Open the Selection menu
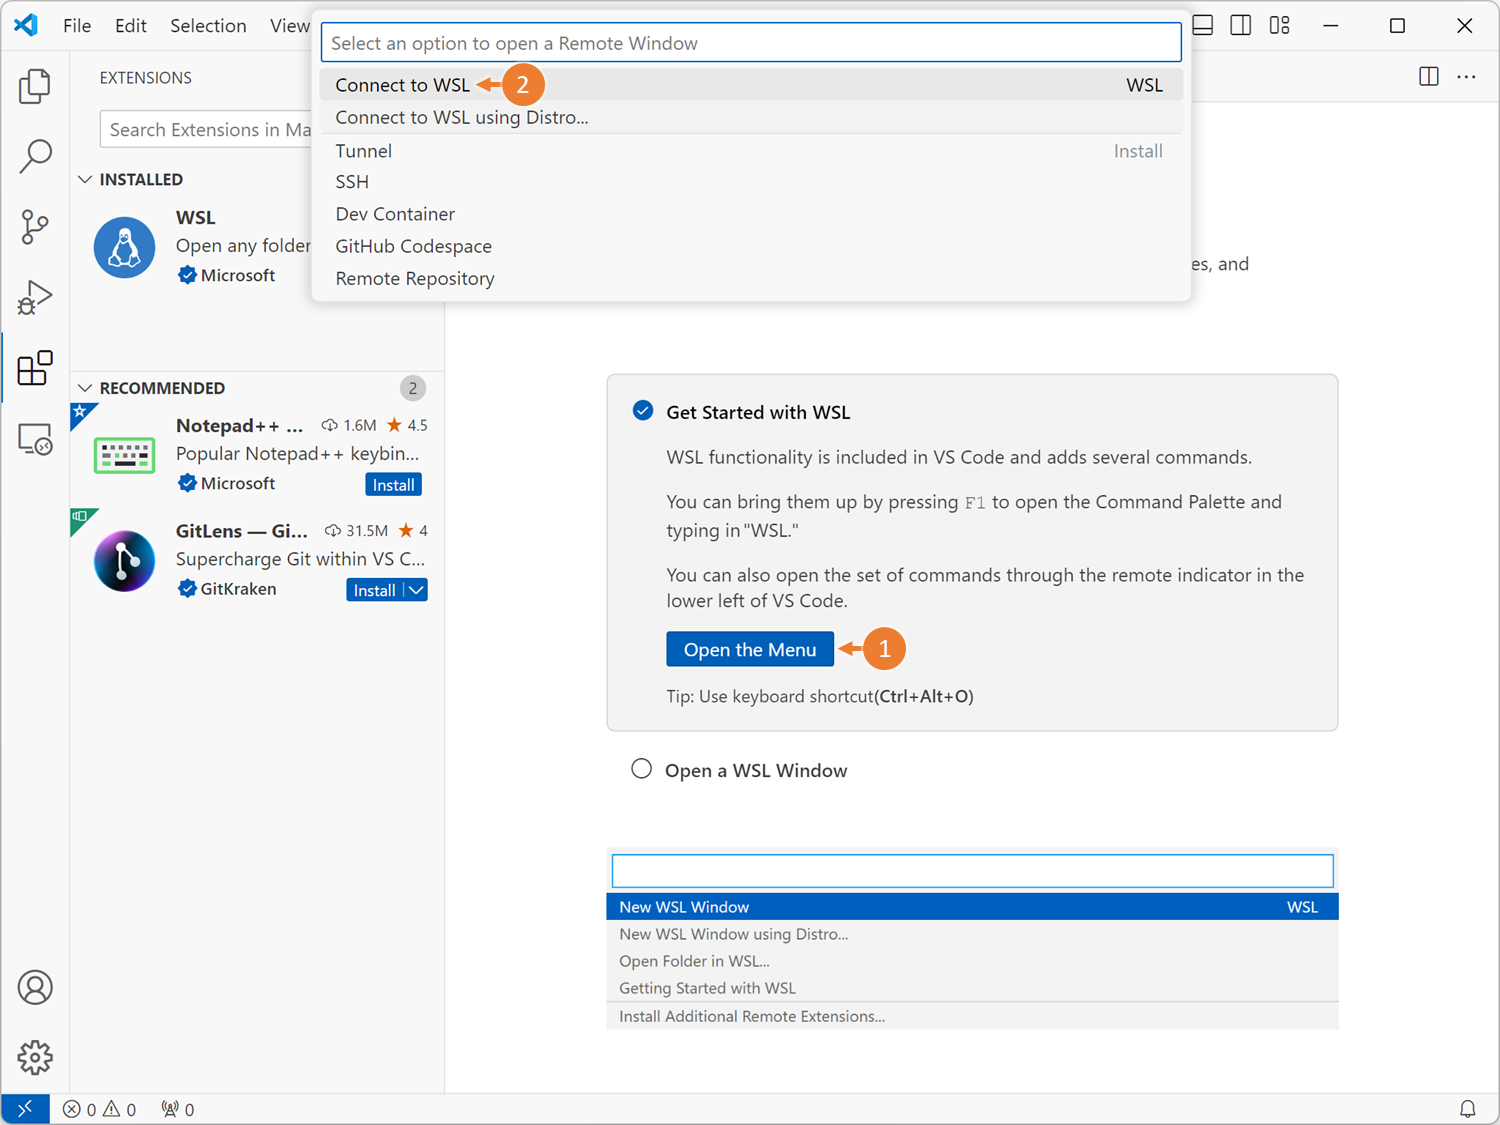Screen dimensions: 1500x1125 (208, 26)
